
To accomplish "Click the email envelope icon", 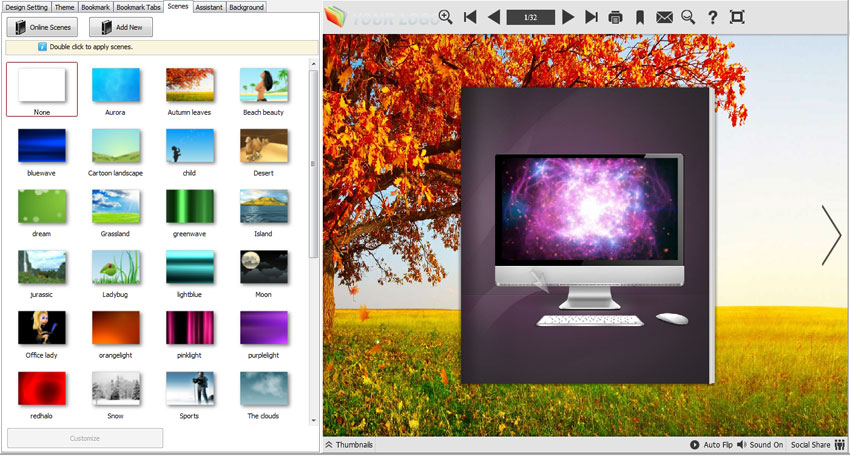I will 664,17.
